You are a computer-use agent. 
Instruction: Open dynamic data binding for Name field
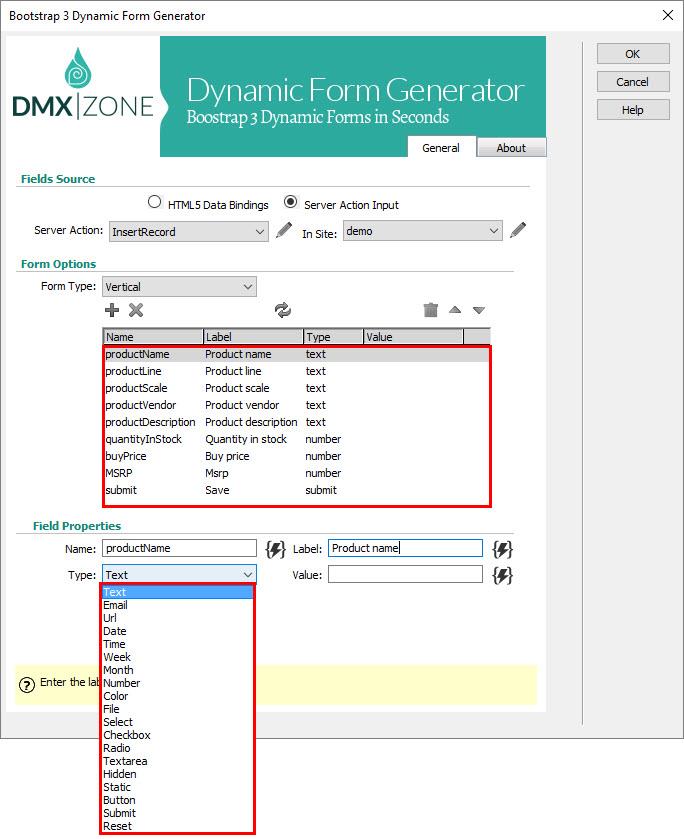(x=276, y=549)
